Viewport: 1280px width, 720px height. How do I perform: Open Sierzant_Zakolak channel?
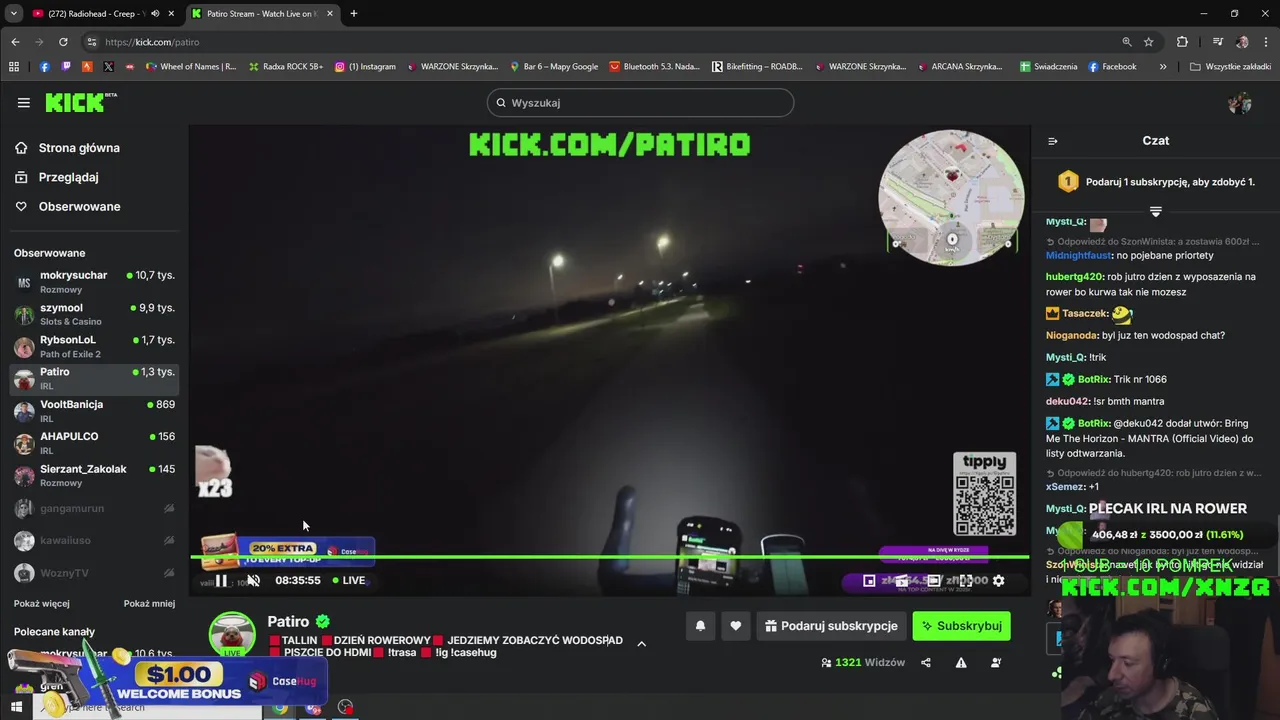pos(94,475)
